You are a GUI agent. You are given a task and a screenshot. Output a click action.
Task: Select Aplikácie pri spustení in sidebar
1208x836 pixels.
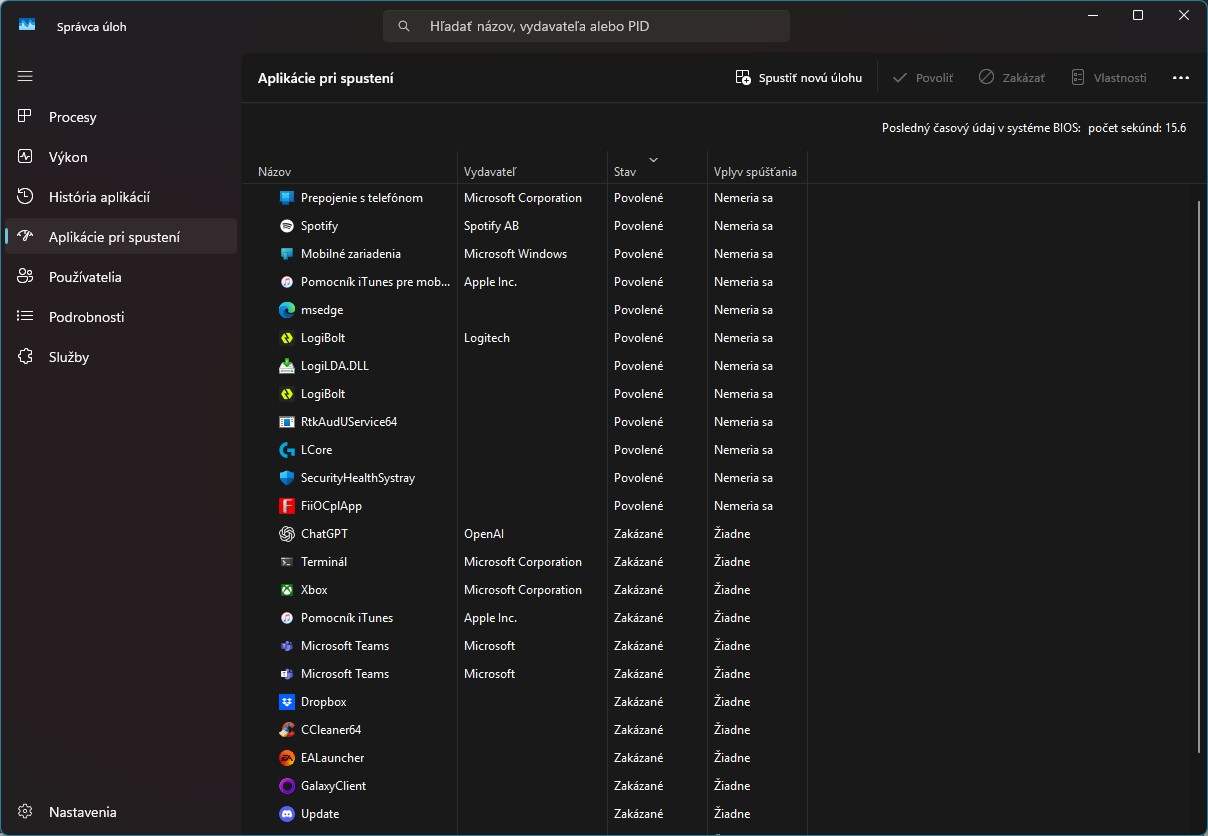pos(121,237)
